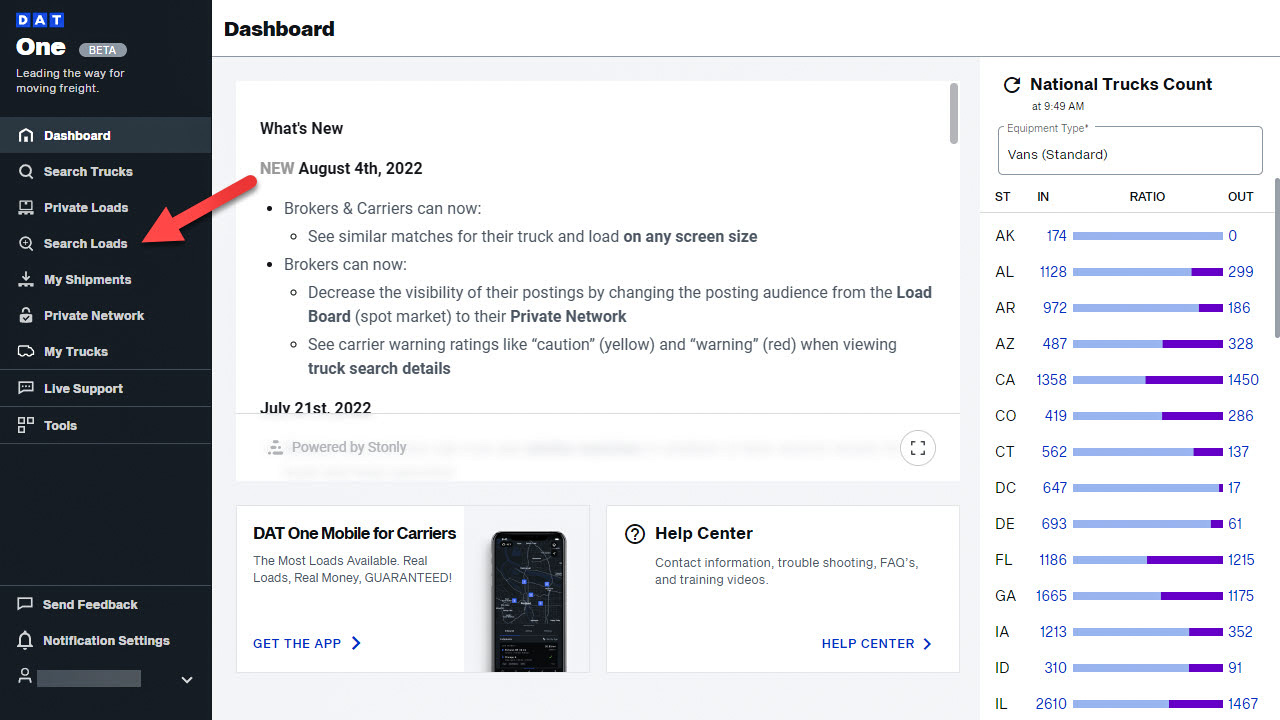Click the Private Loads sidebar icon

[26, 207]
